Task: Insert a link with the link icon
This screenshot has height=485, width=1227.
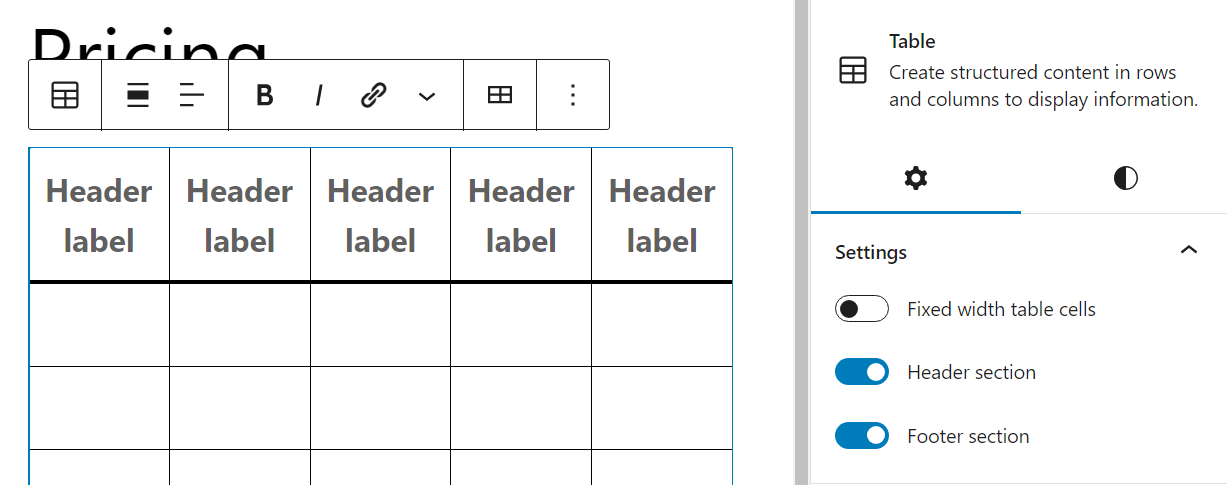Action: (x=373, y=95)
